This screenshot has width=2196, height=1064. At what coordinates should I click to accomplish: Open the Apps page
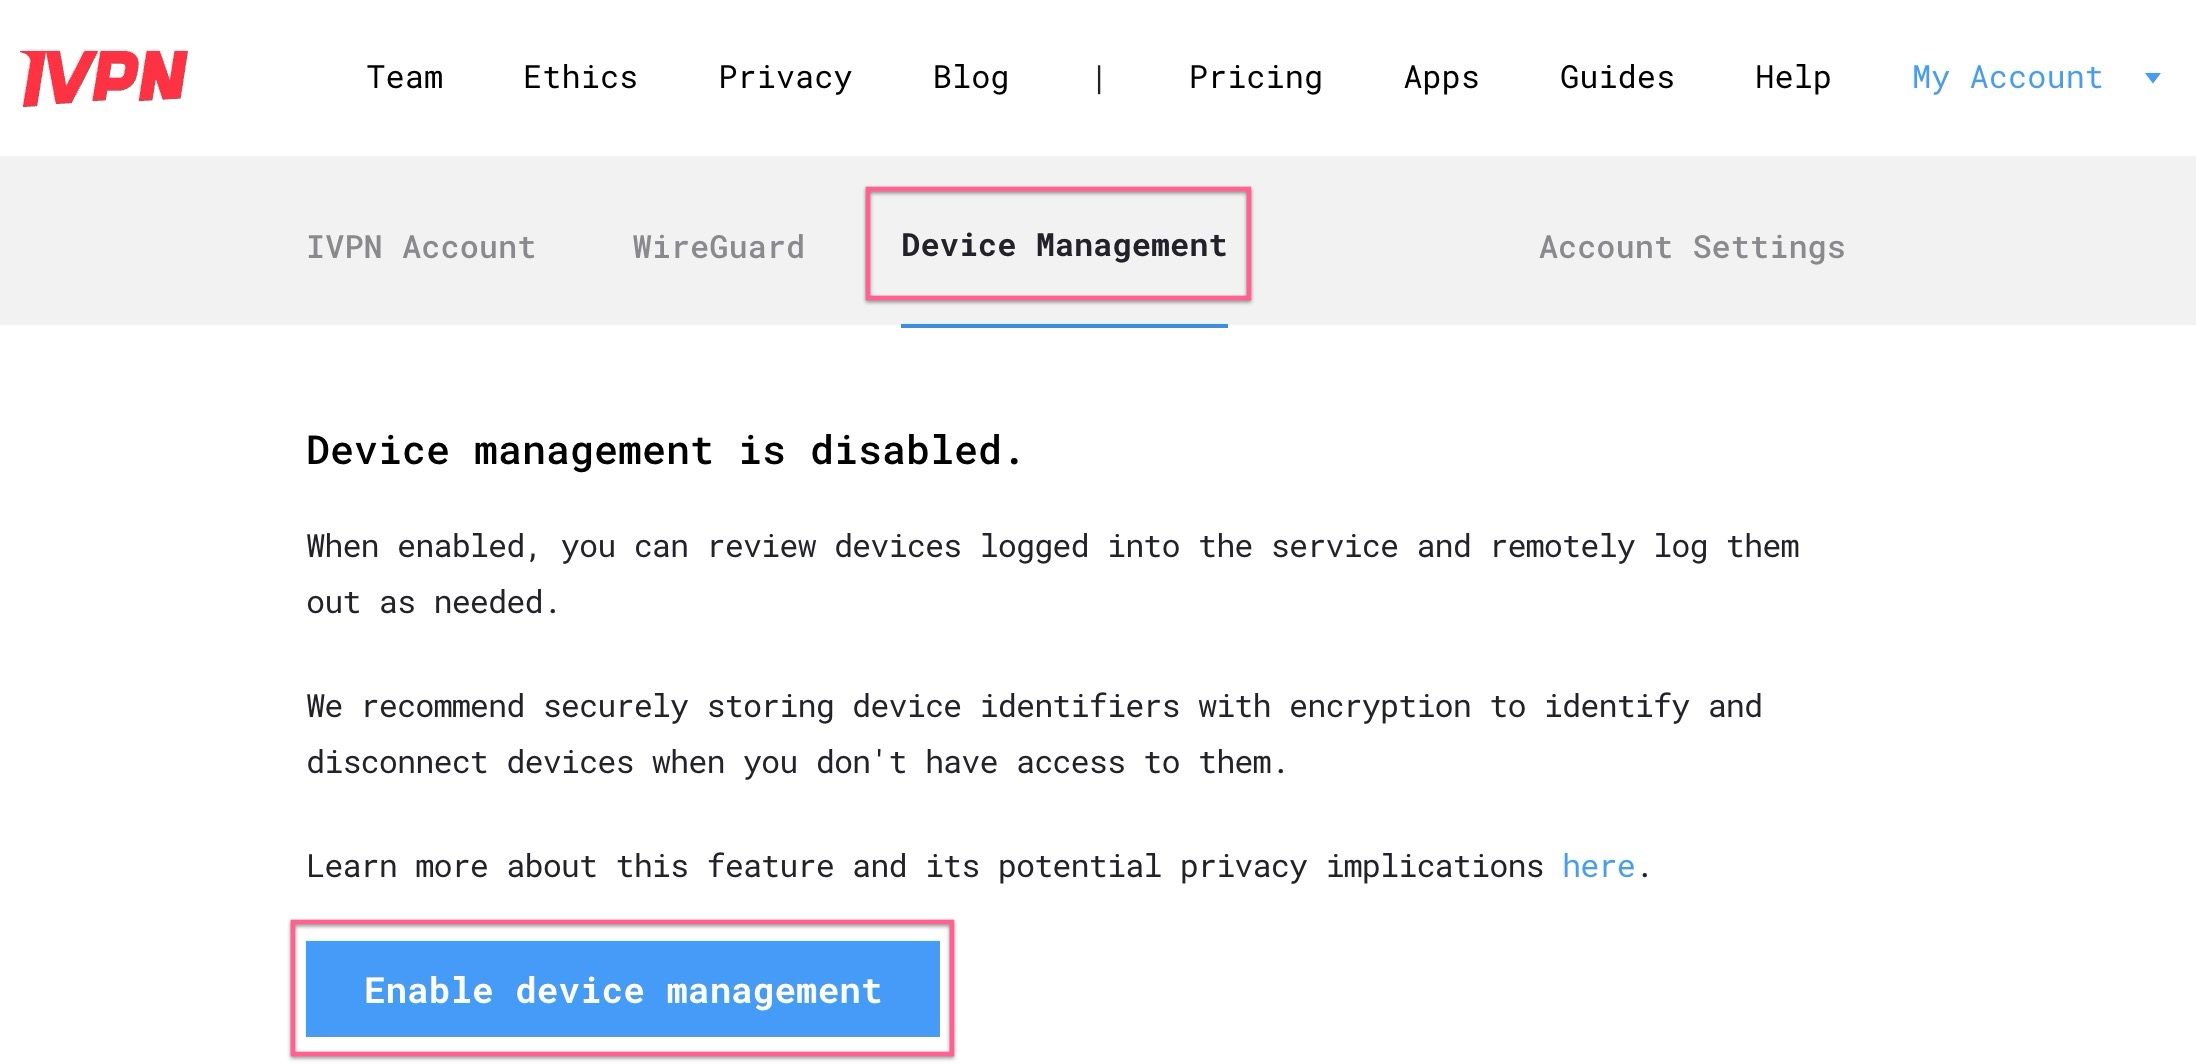pos(1441,77)
